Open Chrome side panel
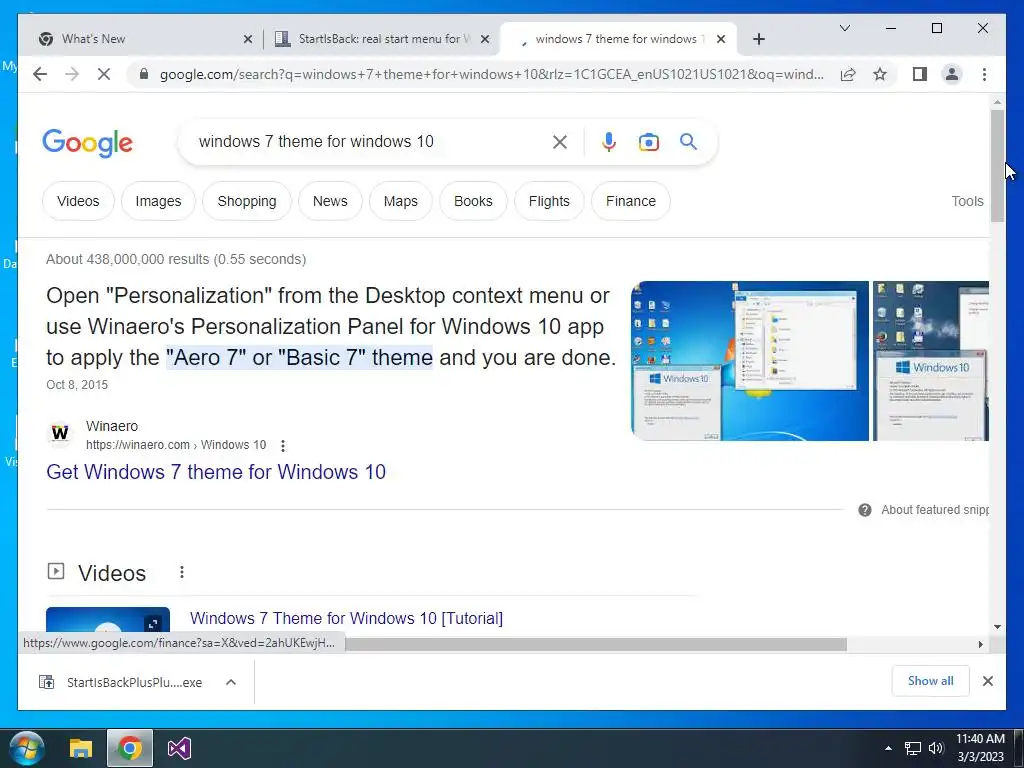The width and height of the screenshot is (1024, 768). click(x=920, y=74)
